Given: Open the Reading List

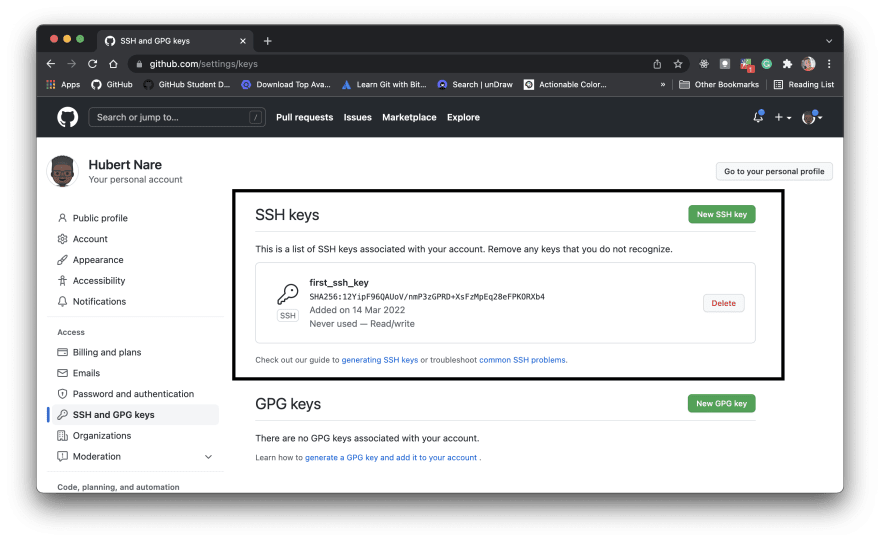Looking at the screenshot, I should (x=804, y=85).
